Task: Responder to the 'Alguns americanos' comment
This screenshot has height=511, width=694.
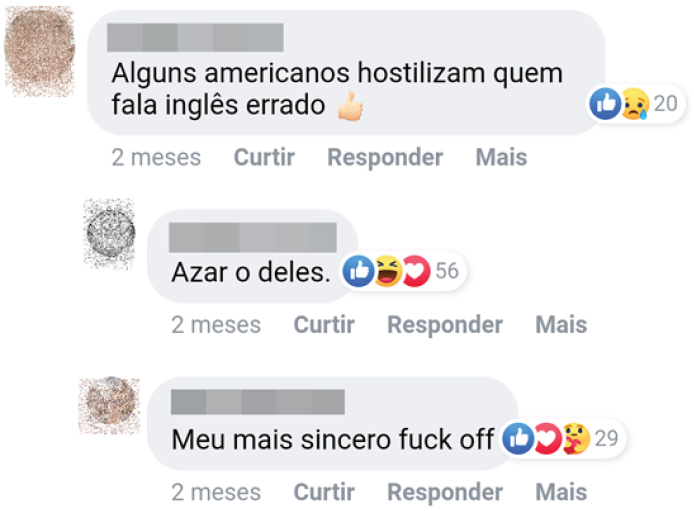Action: point(385,157)
